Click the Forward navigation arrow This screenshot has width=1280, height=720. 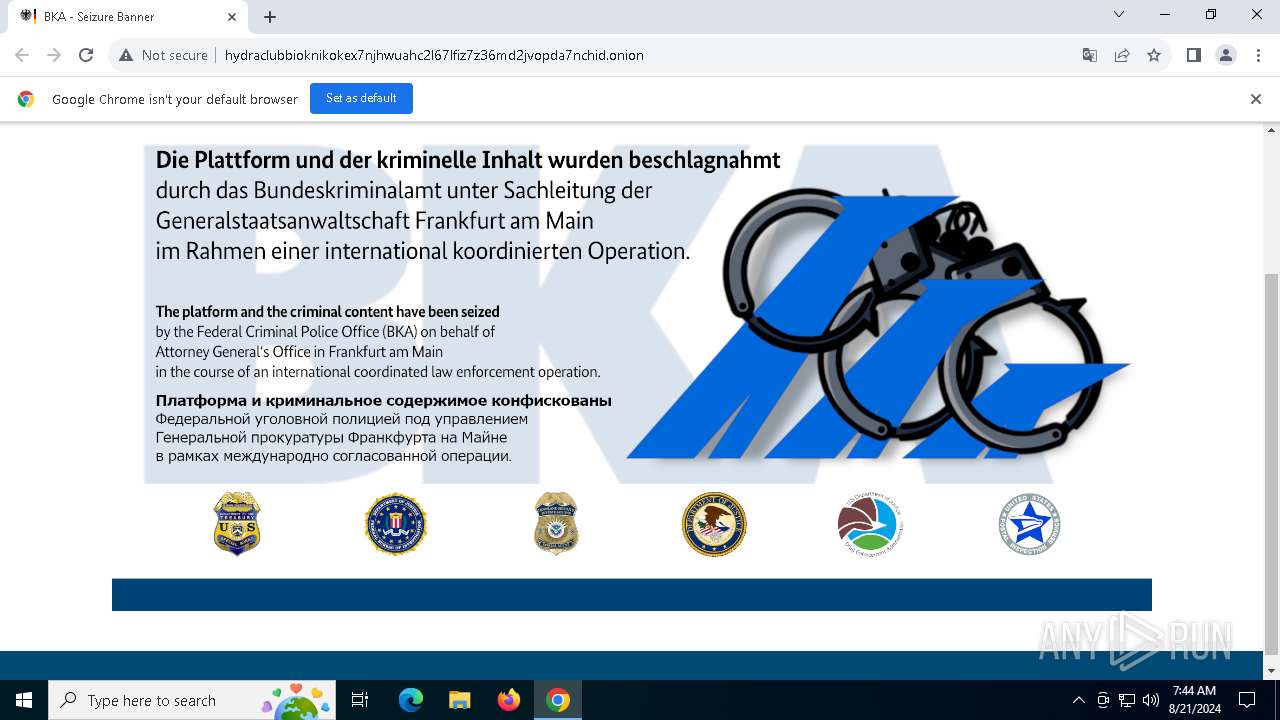click(54, 55)
